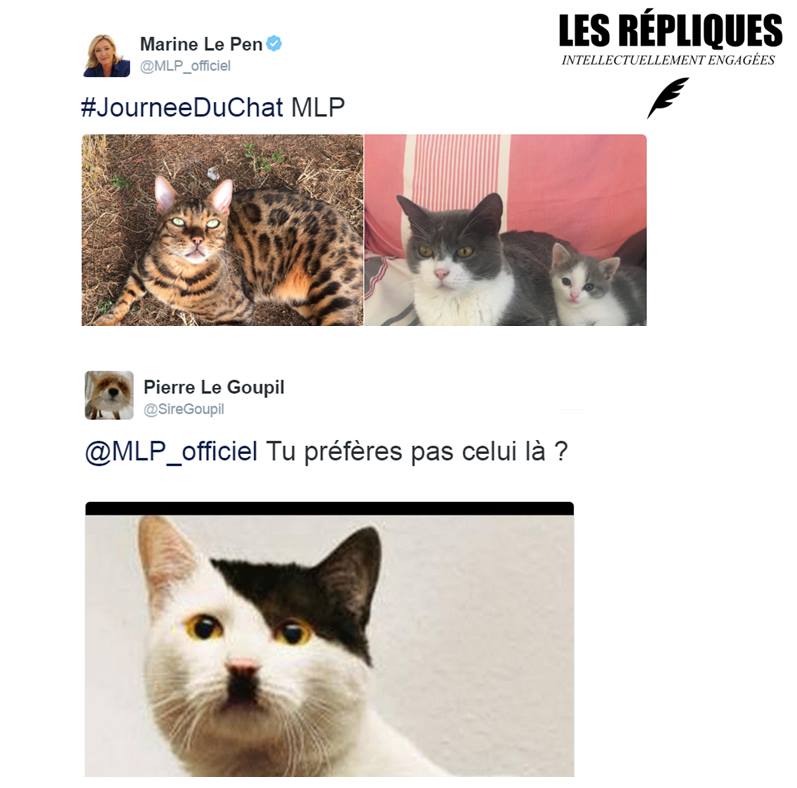Open the #JourneeDuChat hashtag
The height and width of the screenshot is (788, 797).
point(182,108)
